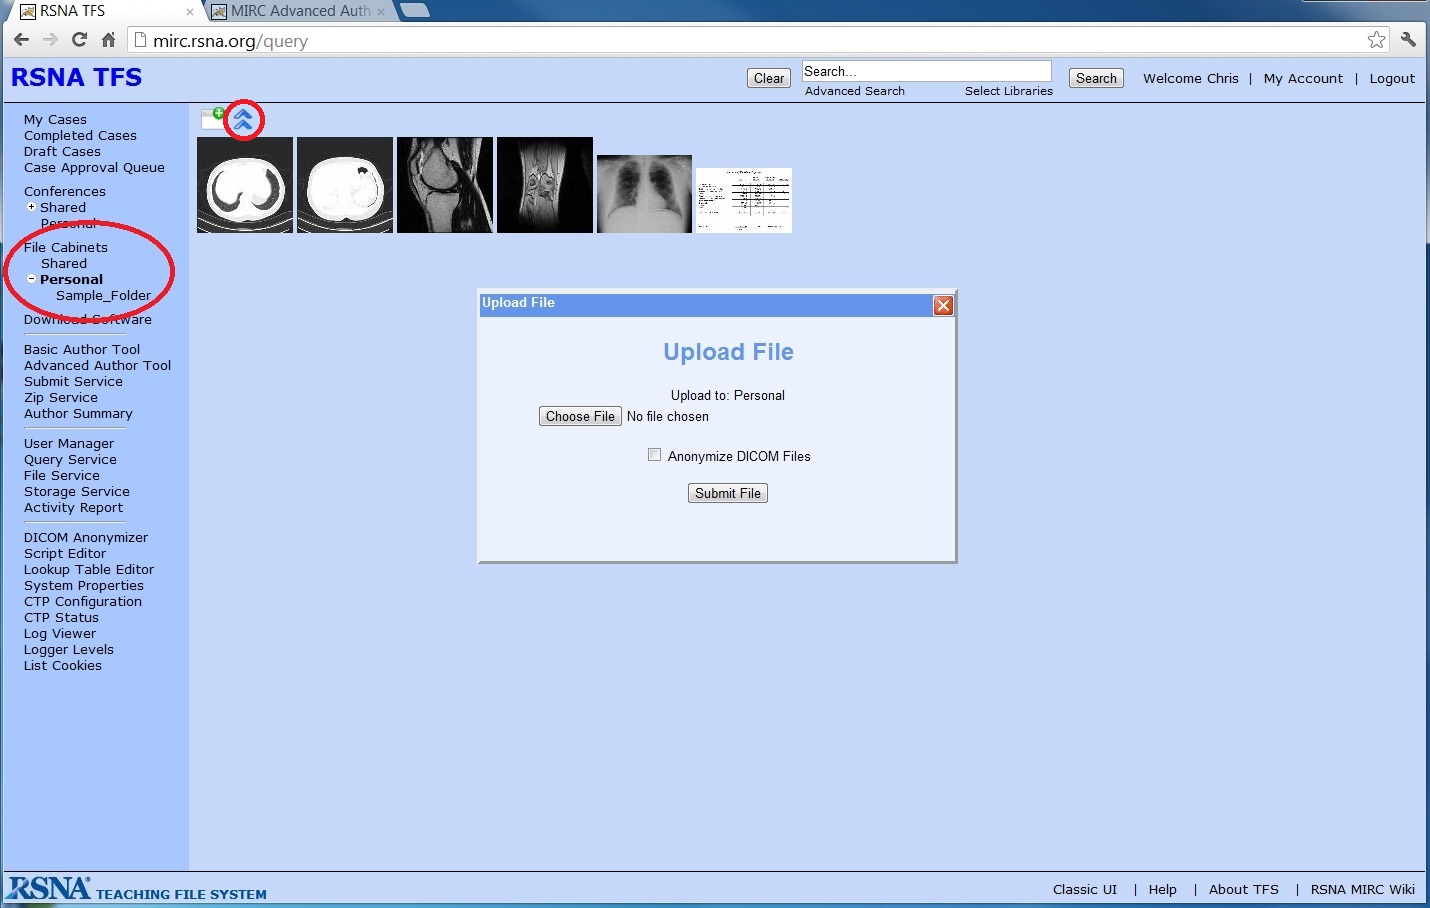Open the first chest CT lung thumbnail

tap(245, 185)
